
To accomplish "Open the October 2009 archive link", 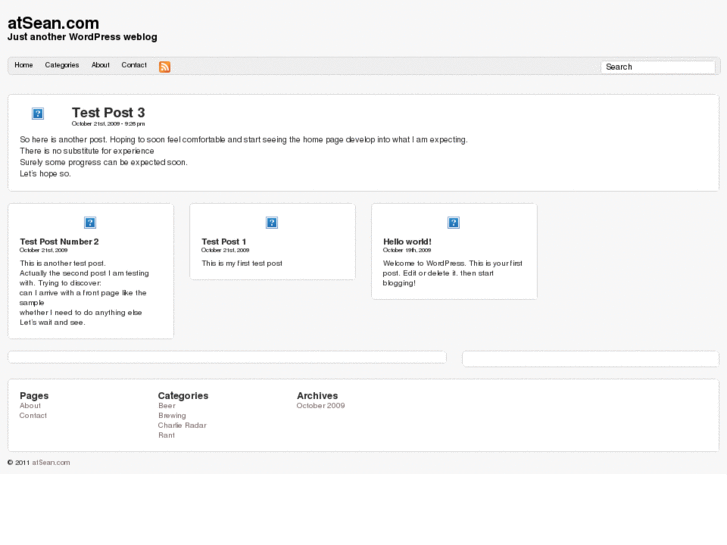I will 320,406.
